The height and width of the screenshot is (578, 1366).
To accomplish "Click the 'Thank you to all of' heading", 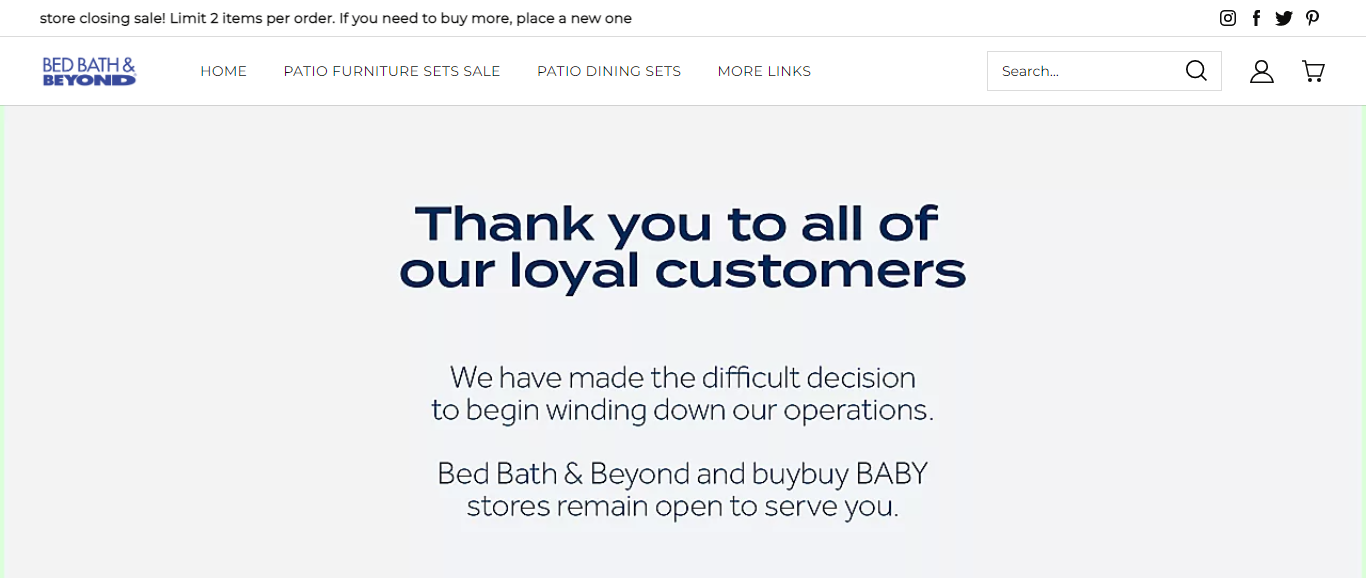I will pyautogui.click(x=677, y=224).
